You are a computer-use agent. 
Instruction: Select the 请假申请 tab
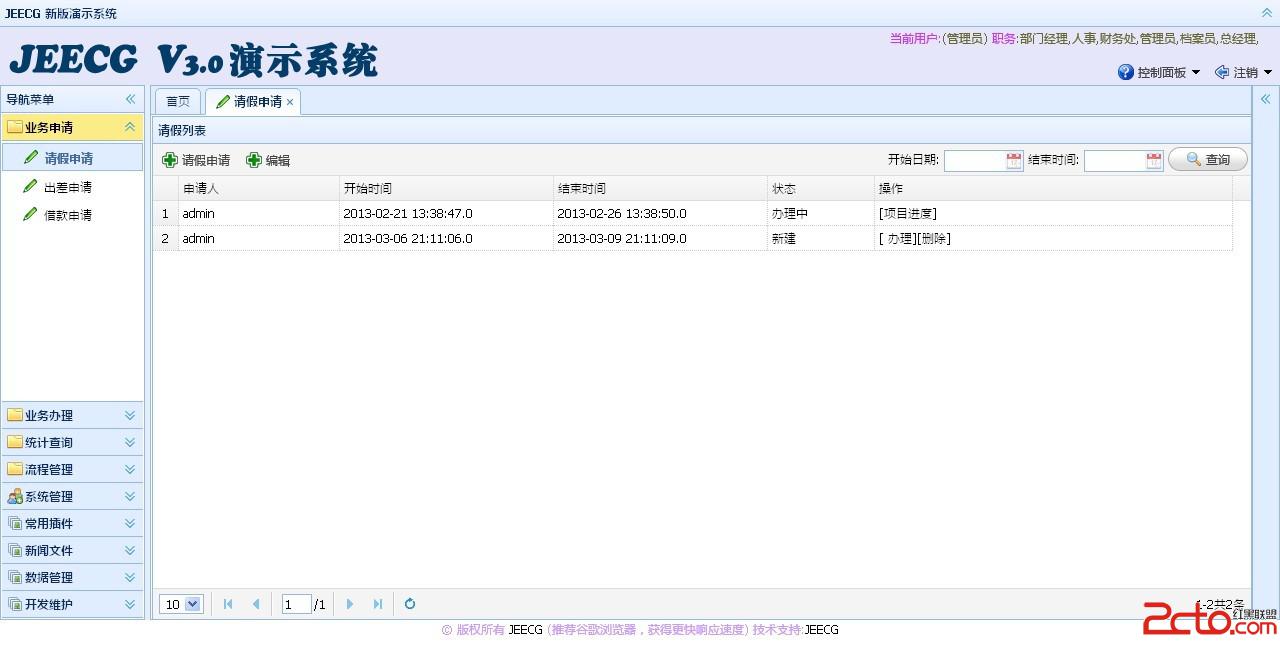click(x=252, y=101)
